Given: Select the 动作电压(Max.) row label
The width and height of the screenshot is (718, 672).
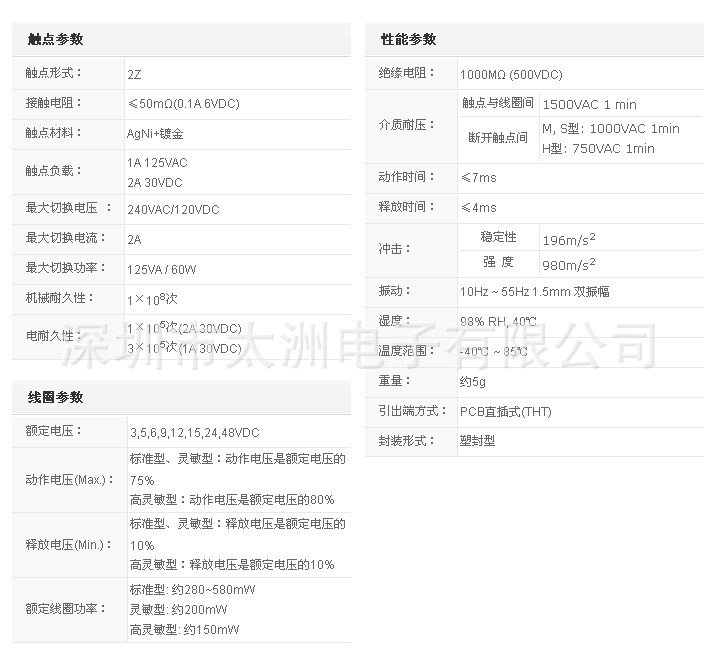Looking at the screenshot, I should tap(65, 479).
